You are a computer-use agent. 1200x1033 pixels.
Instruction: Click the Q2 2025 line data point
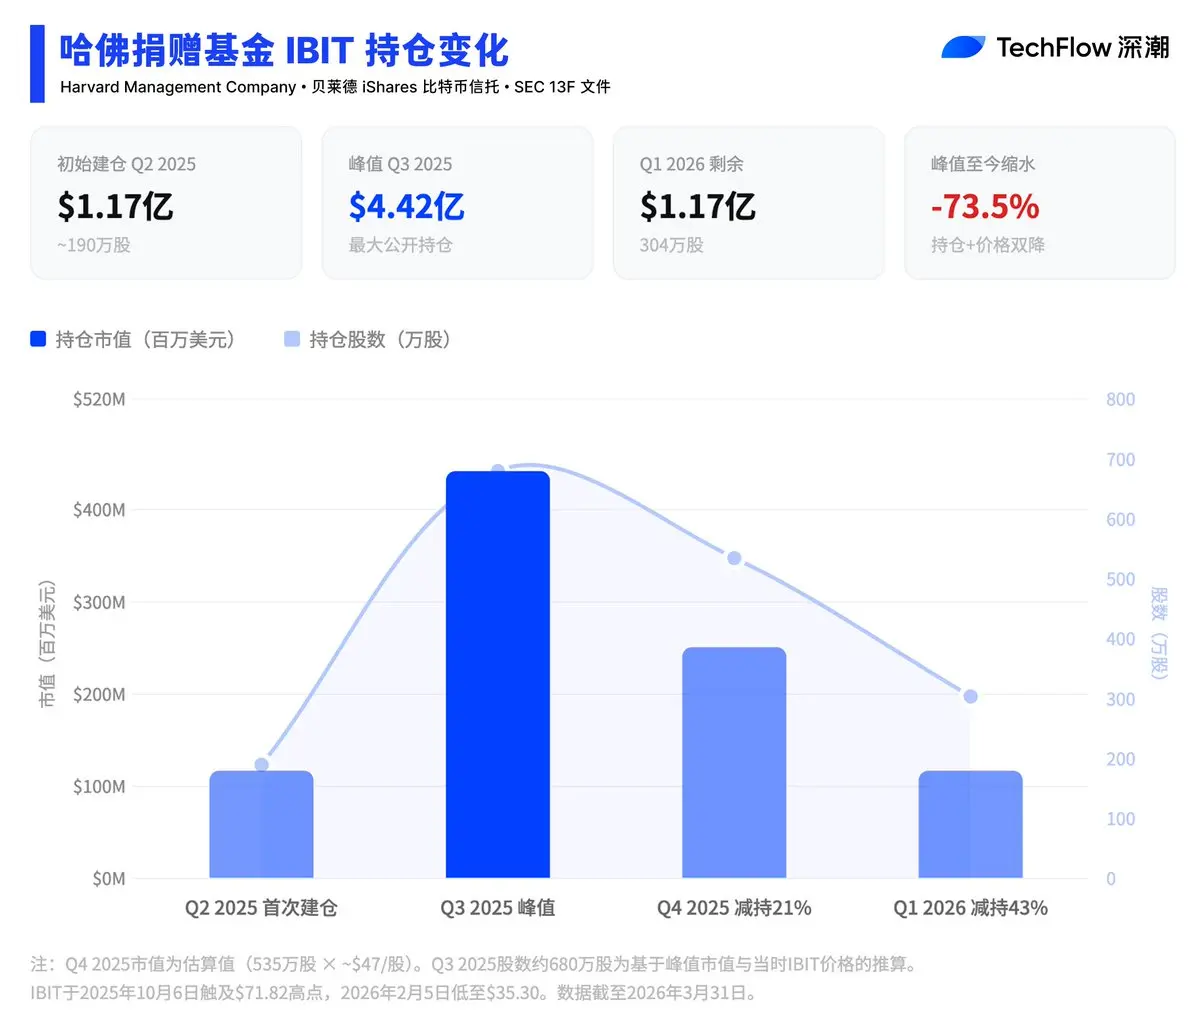pyautogui.click(x=261, y=765)
